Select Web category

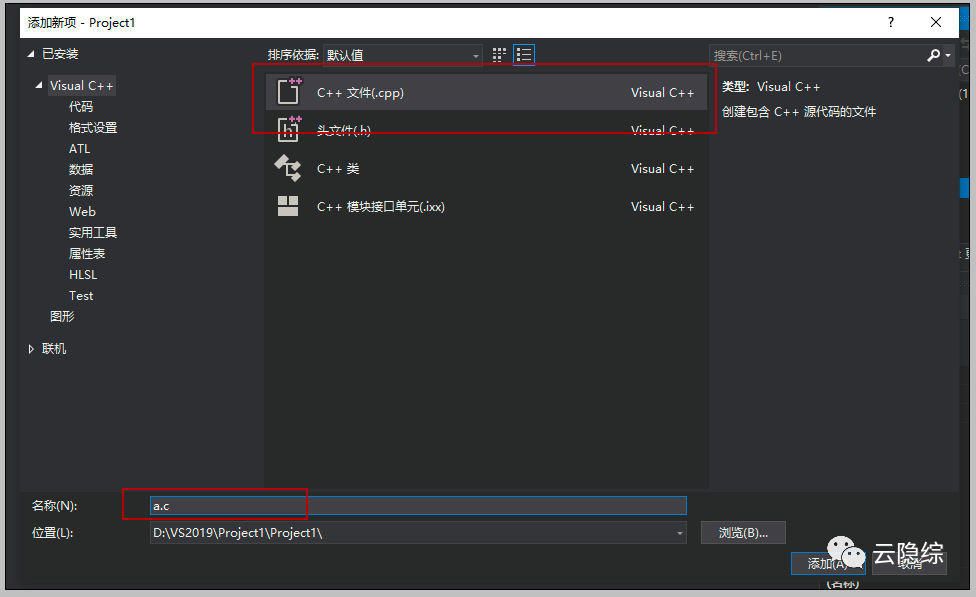point(82,212)
